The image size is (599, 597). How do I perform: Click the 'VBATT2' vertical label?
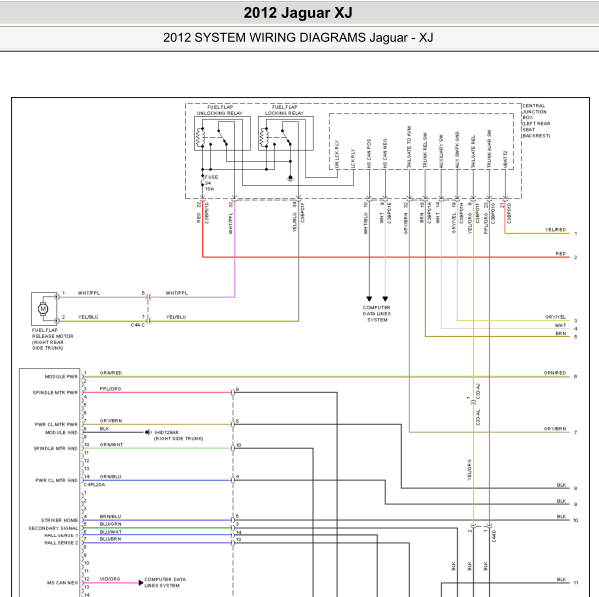(505, 159)
